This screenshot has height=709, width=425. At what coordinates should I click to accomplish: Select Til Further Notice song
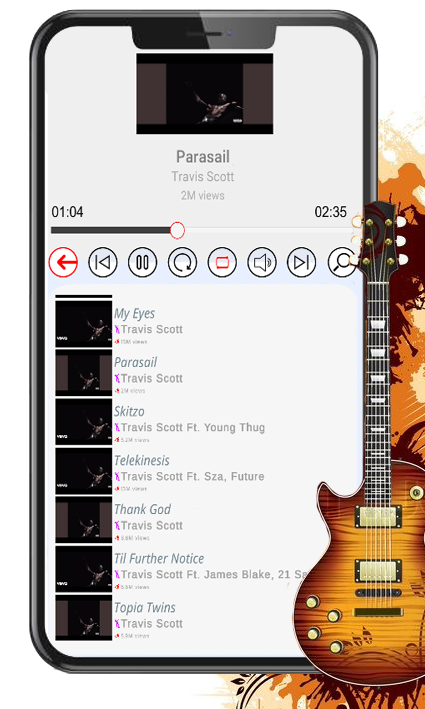(x=159, y=558)
